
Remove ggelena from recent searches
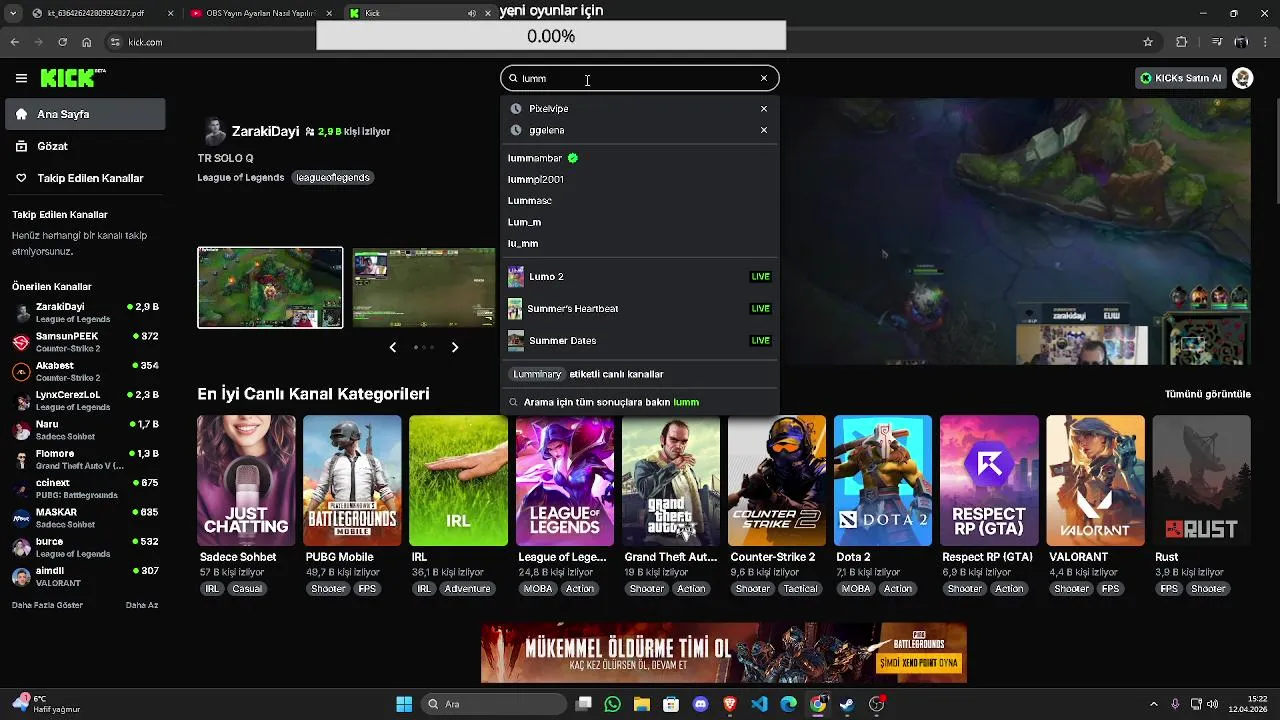(764, 130)
